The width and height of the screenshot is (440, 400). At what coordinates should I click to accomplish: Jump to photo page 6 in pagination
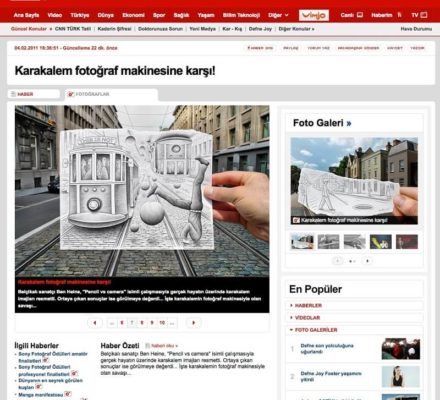coord(122,323)
